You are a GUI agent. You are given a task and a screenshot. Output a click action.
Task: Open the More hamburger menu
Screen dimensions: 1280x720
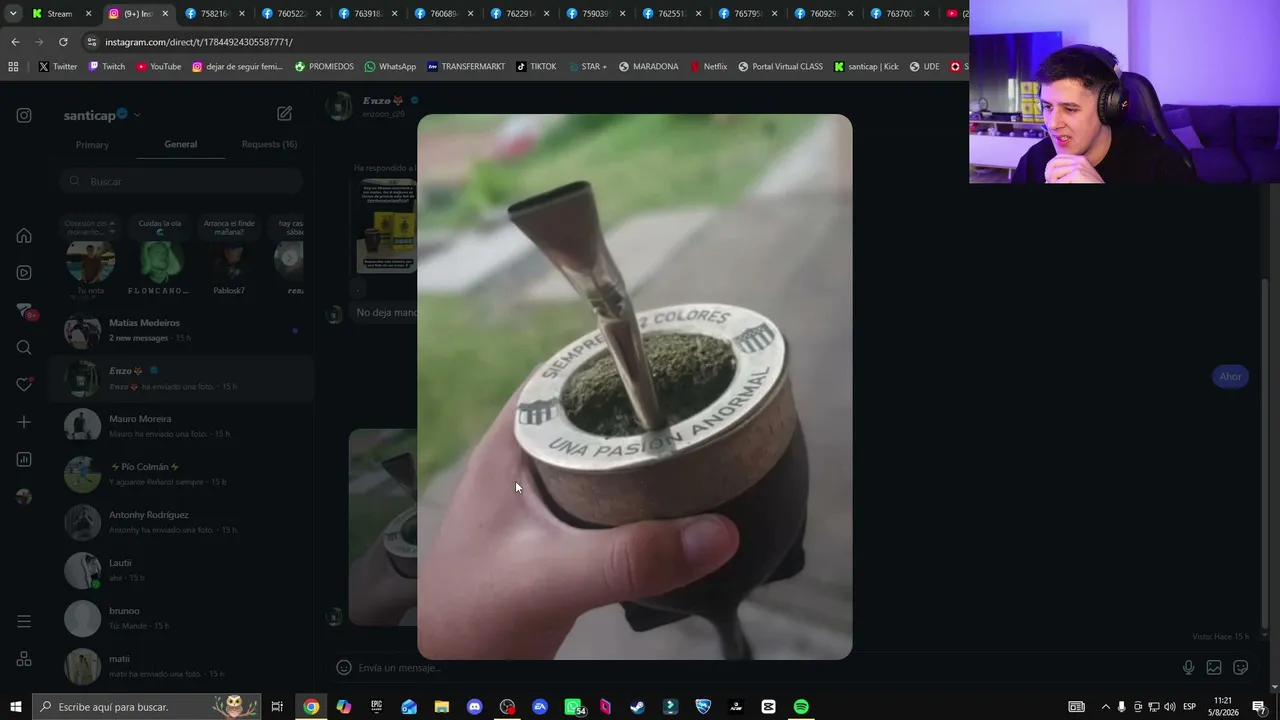coord(24,622)
